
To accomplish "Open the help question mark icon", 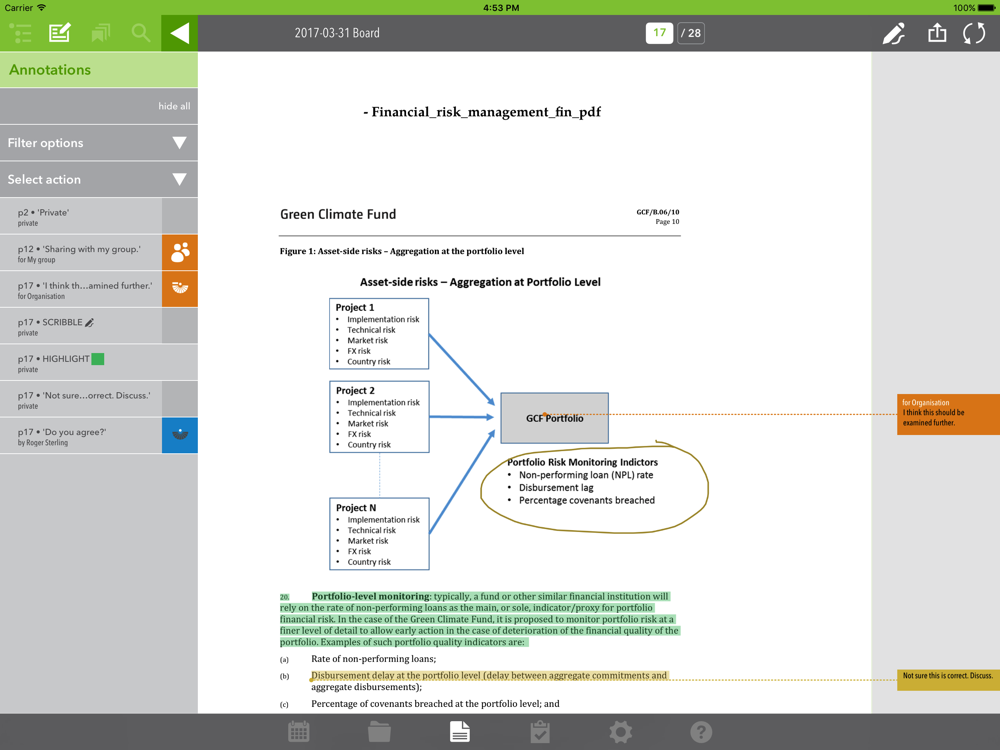I will click(x=701, y=732).
